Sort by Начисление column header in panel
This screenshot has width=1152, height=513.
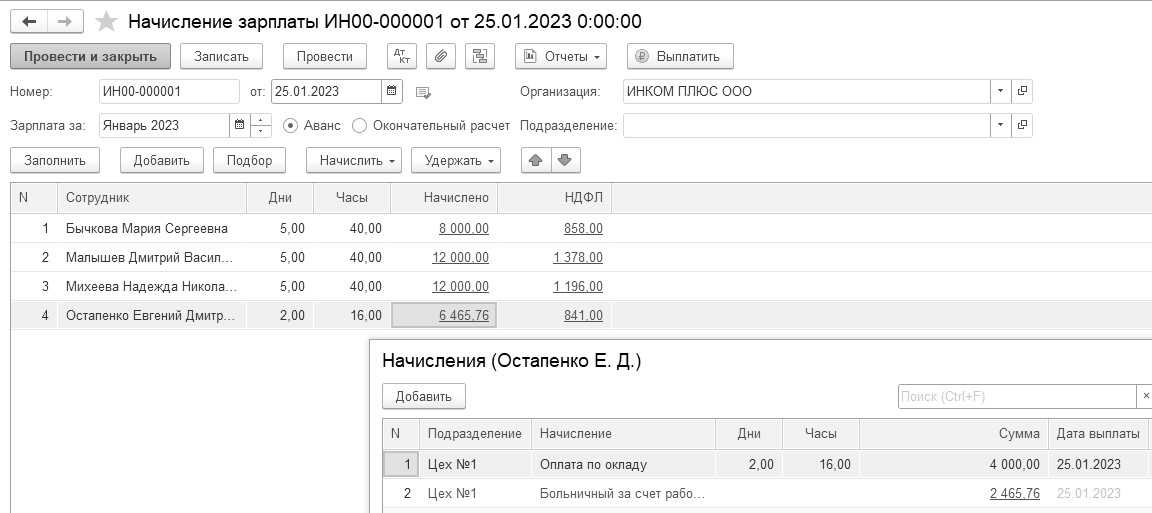point(623,434)
